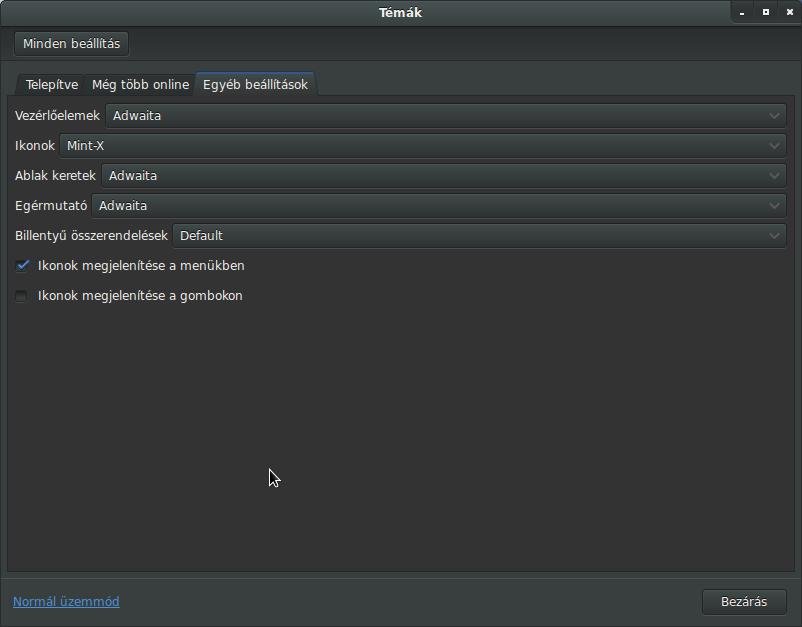The image size is (802, 627).
Task: Open the Ablak keretek theme dropdown
Action: tap(443, 176)
